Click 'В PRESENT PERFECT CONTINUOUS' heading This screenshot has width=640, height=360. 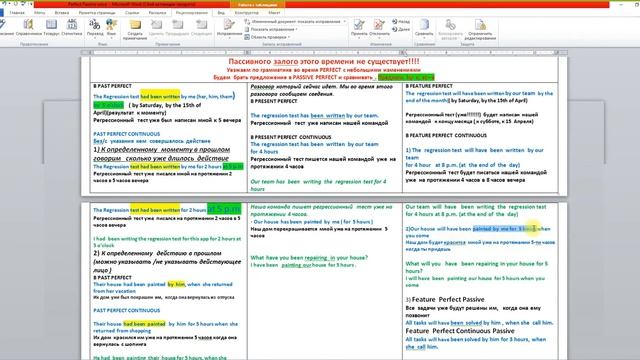tap(291, 137)
